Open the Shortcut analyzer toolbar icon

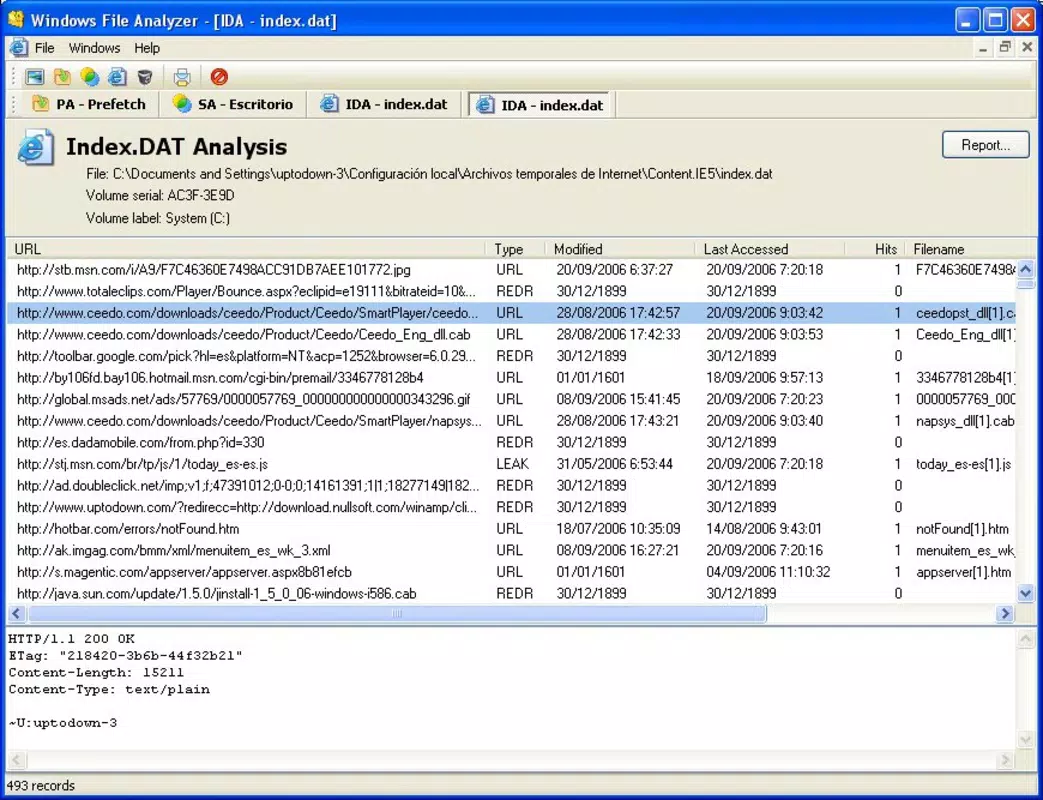pyautogui.click(x=89, y=77)
